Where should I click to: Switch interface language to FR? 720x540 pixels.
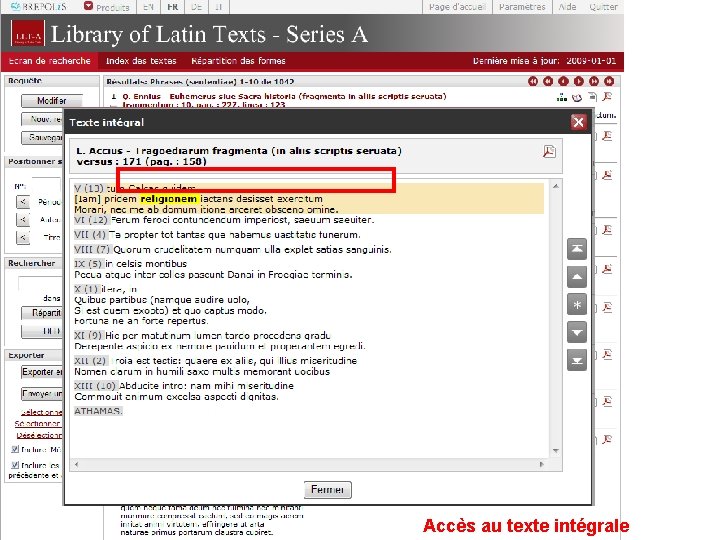click(173, 7)
